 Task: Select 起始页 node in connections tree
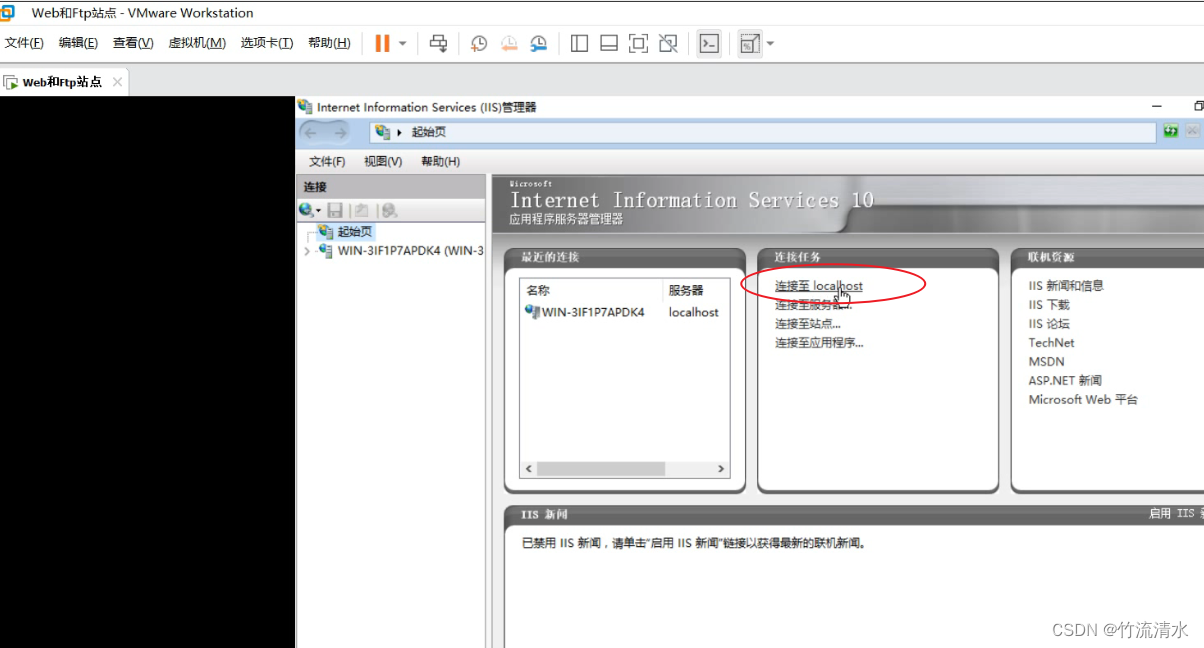click(354, 231)
